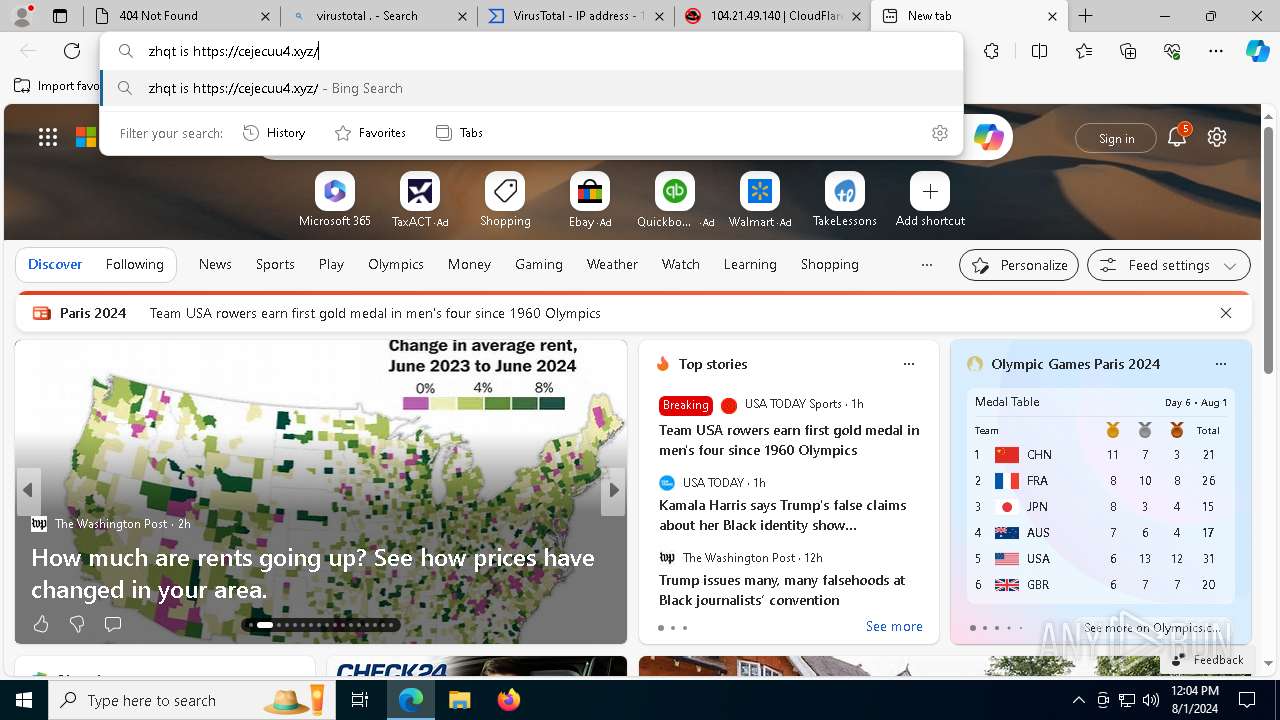Open the app launcher grid icon
The height and width of the screenshot is (720, 1280).
(x=48, y=138)
